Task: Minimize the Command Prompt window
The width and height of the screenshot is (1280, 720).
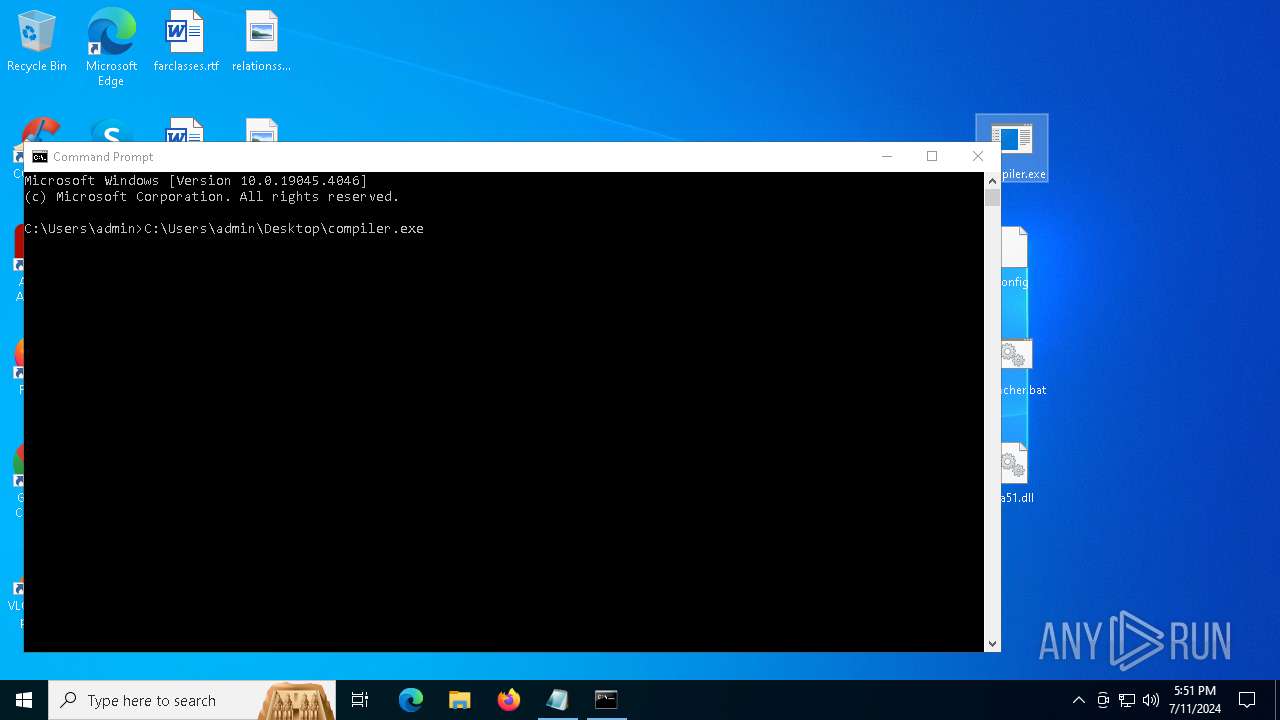Action: 886,157
